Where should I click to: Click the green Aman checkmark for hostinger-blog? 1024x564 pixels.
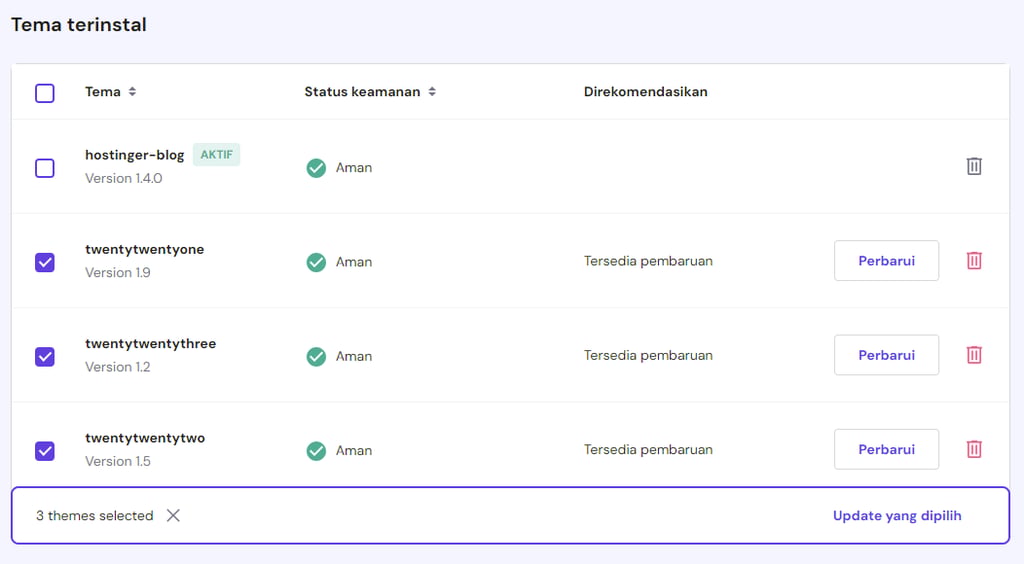pos(316,168)
